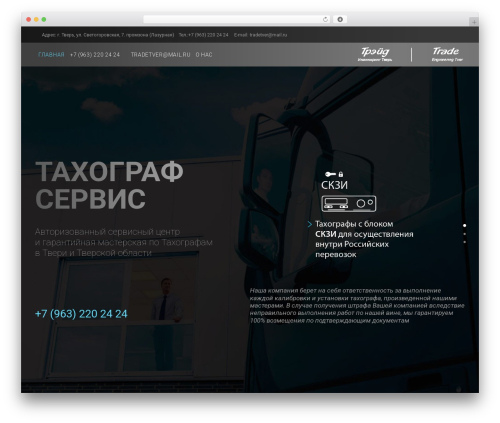Click the tachograph device icon

coord(349,204)
